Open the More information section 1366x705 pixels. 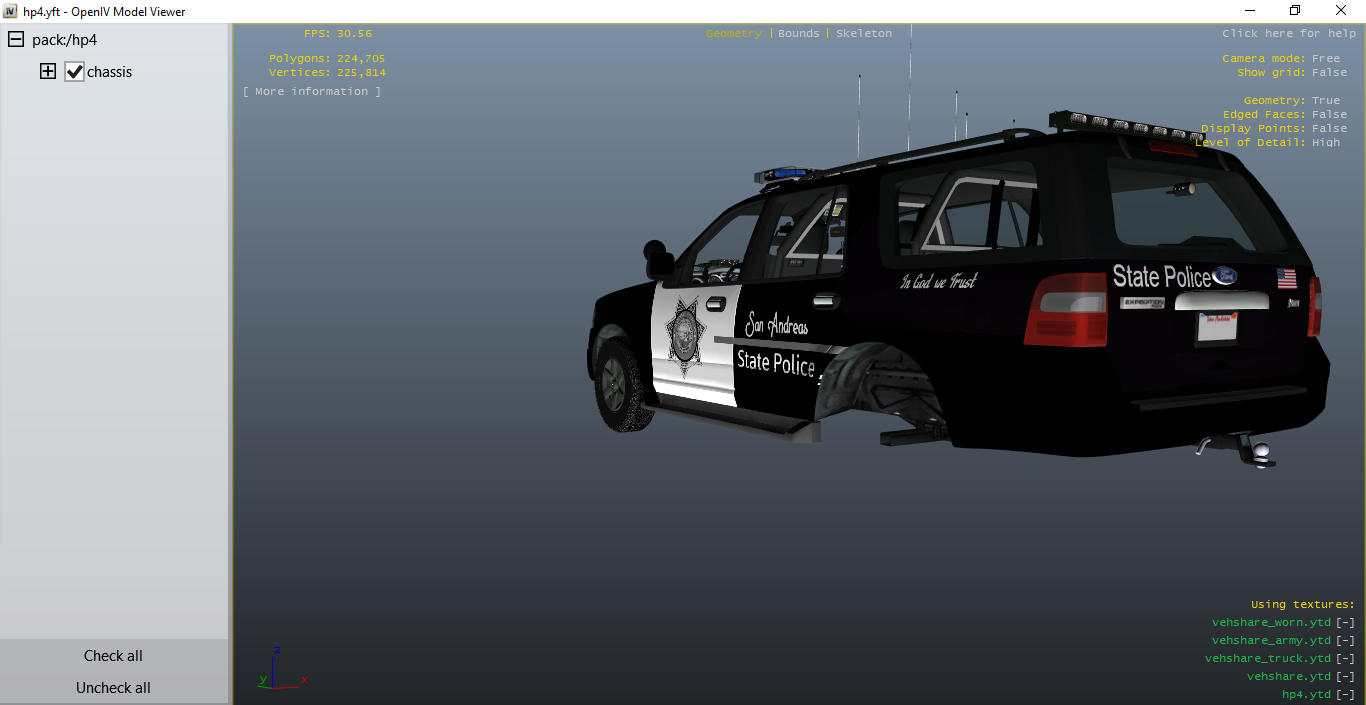312,92
